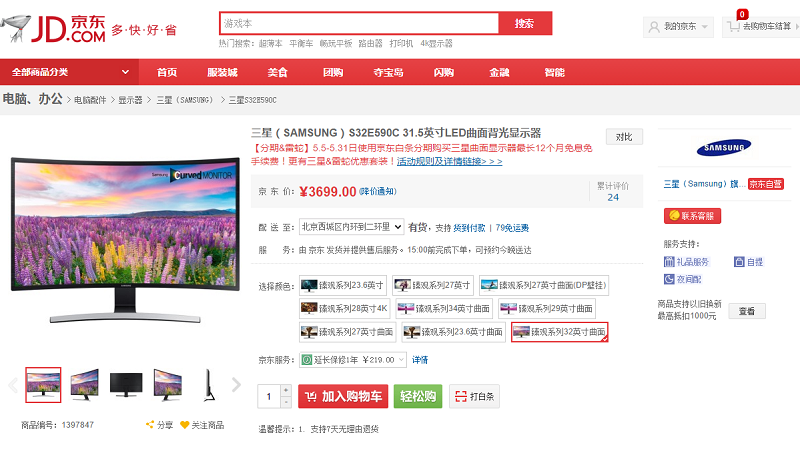Open the 金融 nav tab
Viewport: 800px width, 453px height.
(x=499, y=72)
